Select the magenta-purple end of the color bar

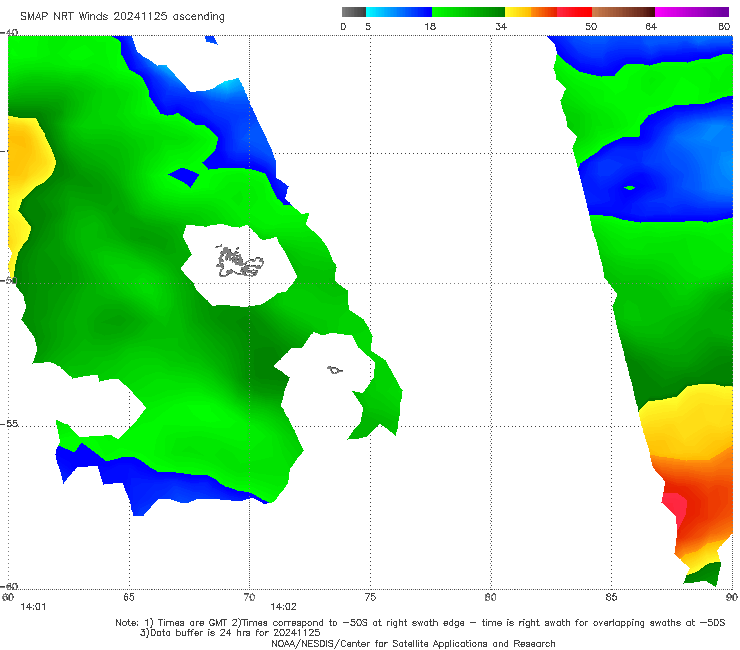pos(692,12)
